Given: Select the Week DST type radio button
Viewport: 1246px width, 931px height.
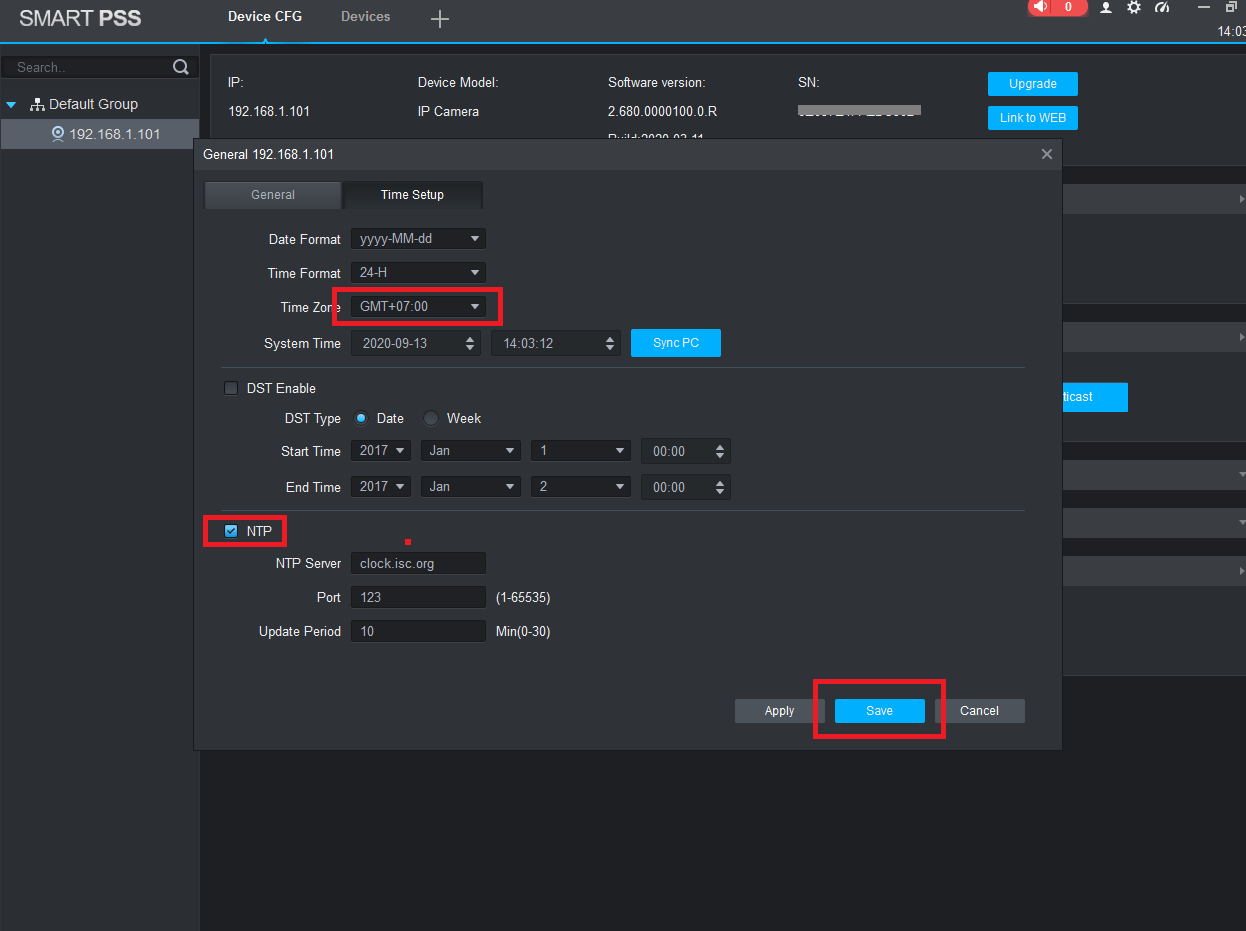Looking at the screenshot, I should 431,418.
